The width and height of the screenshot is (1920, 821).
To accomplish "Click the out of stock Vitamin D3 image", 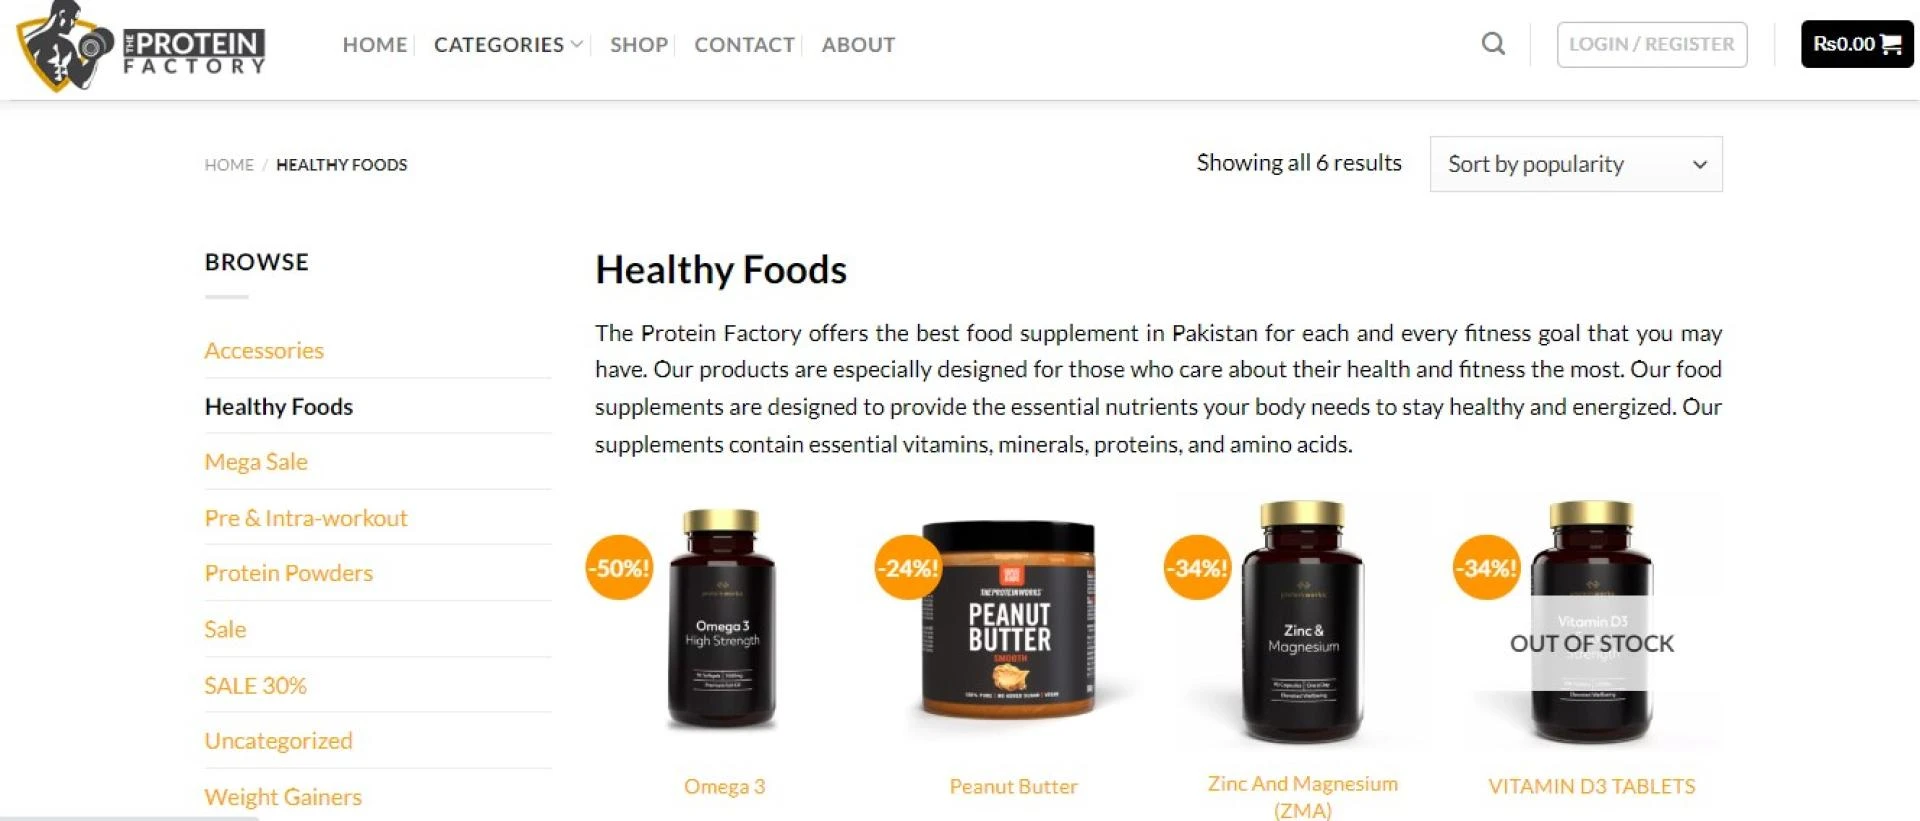I will point(1591,622).
